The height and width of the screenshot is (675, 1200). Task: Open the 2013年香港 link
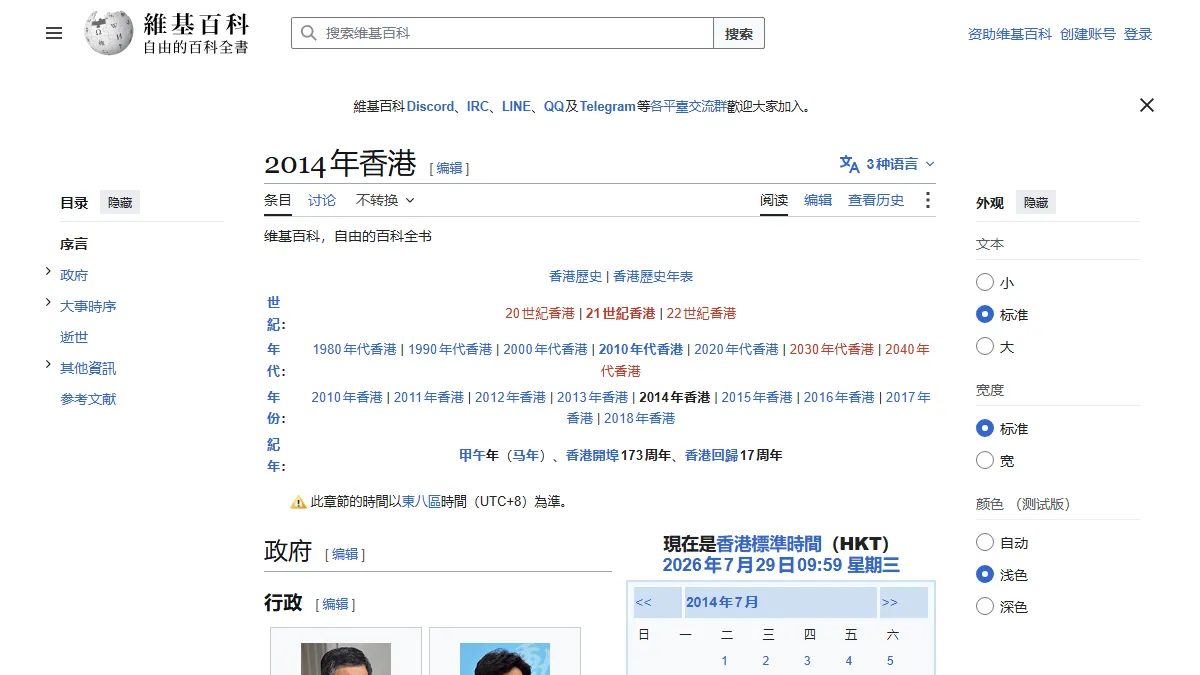point(593,397)
